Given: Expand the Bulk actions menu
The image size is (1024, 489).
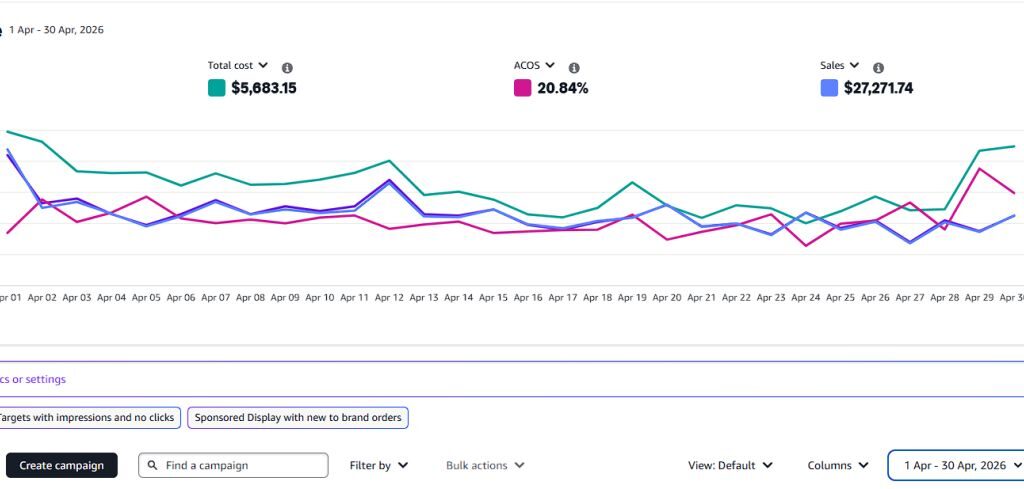Looking at the screenshot, I should click(x=485, y=465).
